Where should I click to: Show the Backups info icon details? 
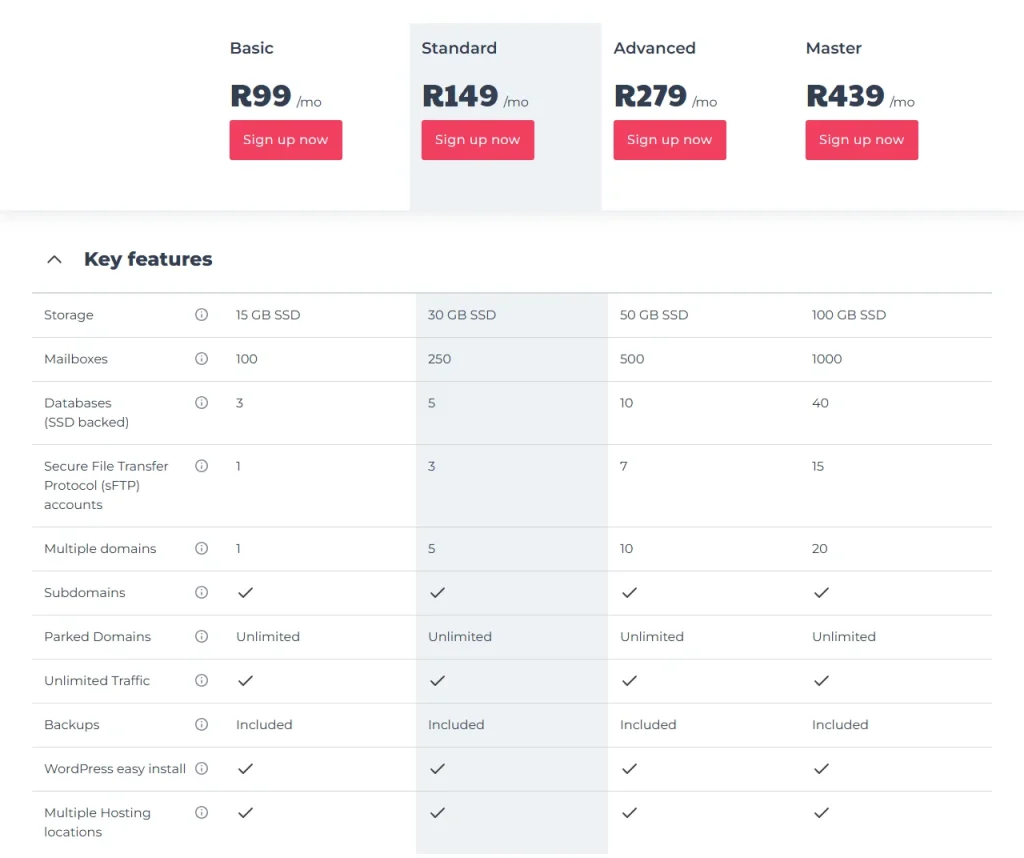pyautogui.click(x=201, y=725)
